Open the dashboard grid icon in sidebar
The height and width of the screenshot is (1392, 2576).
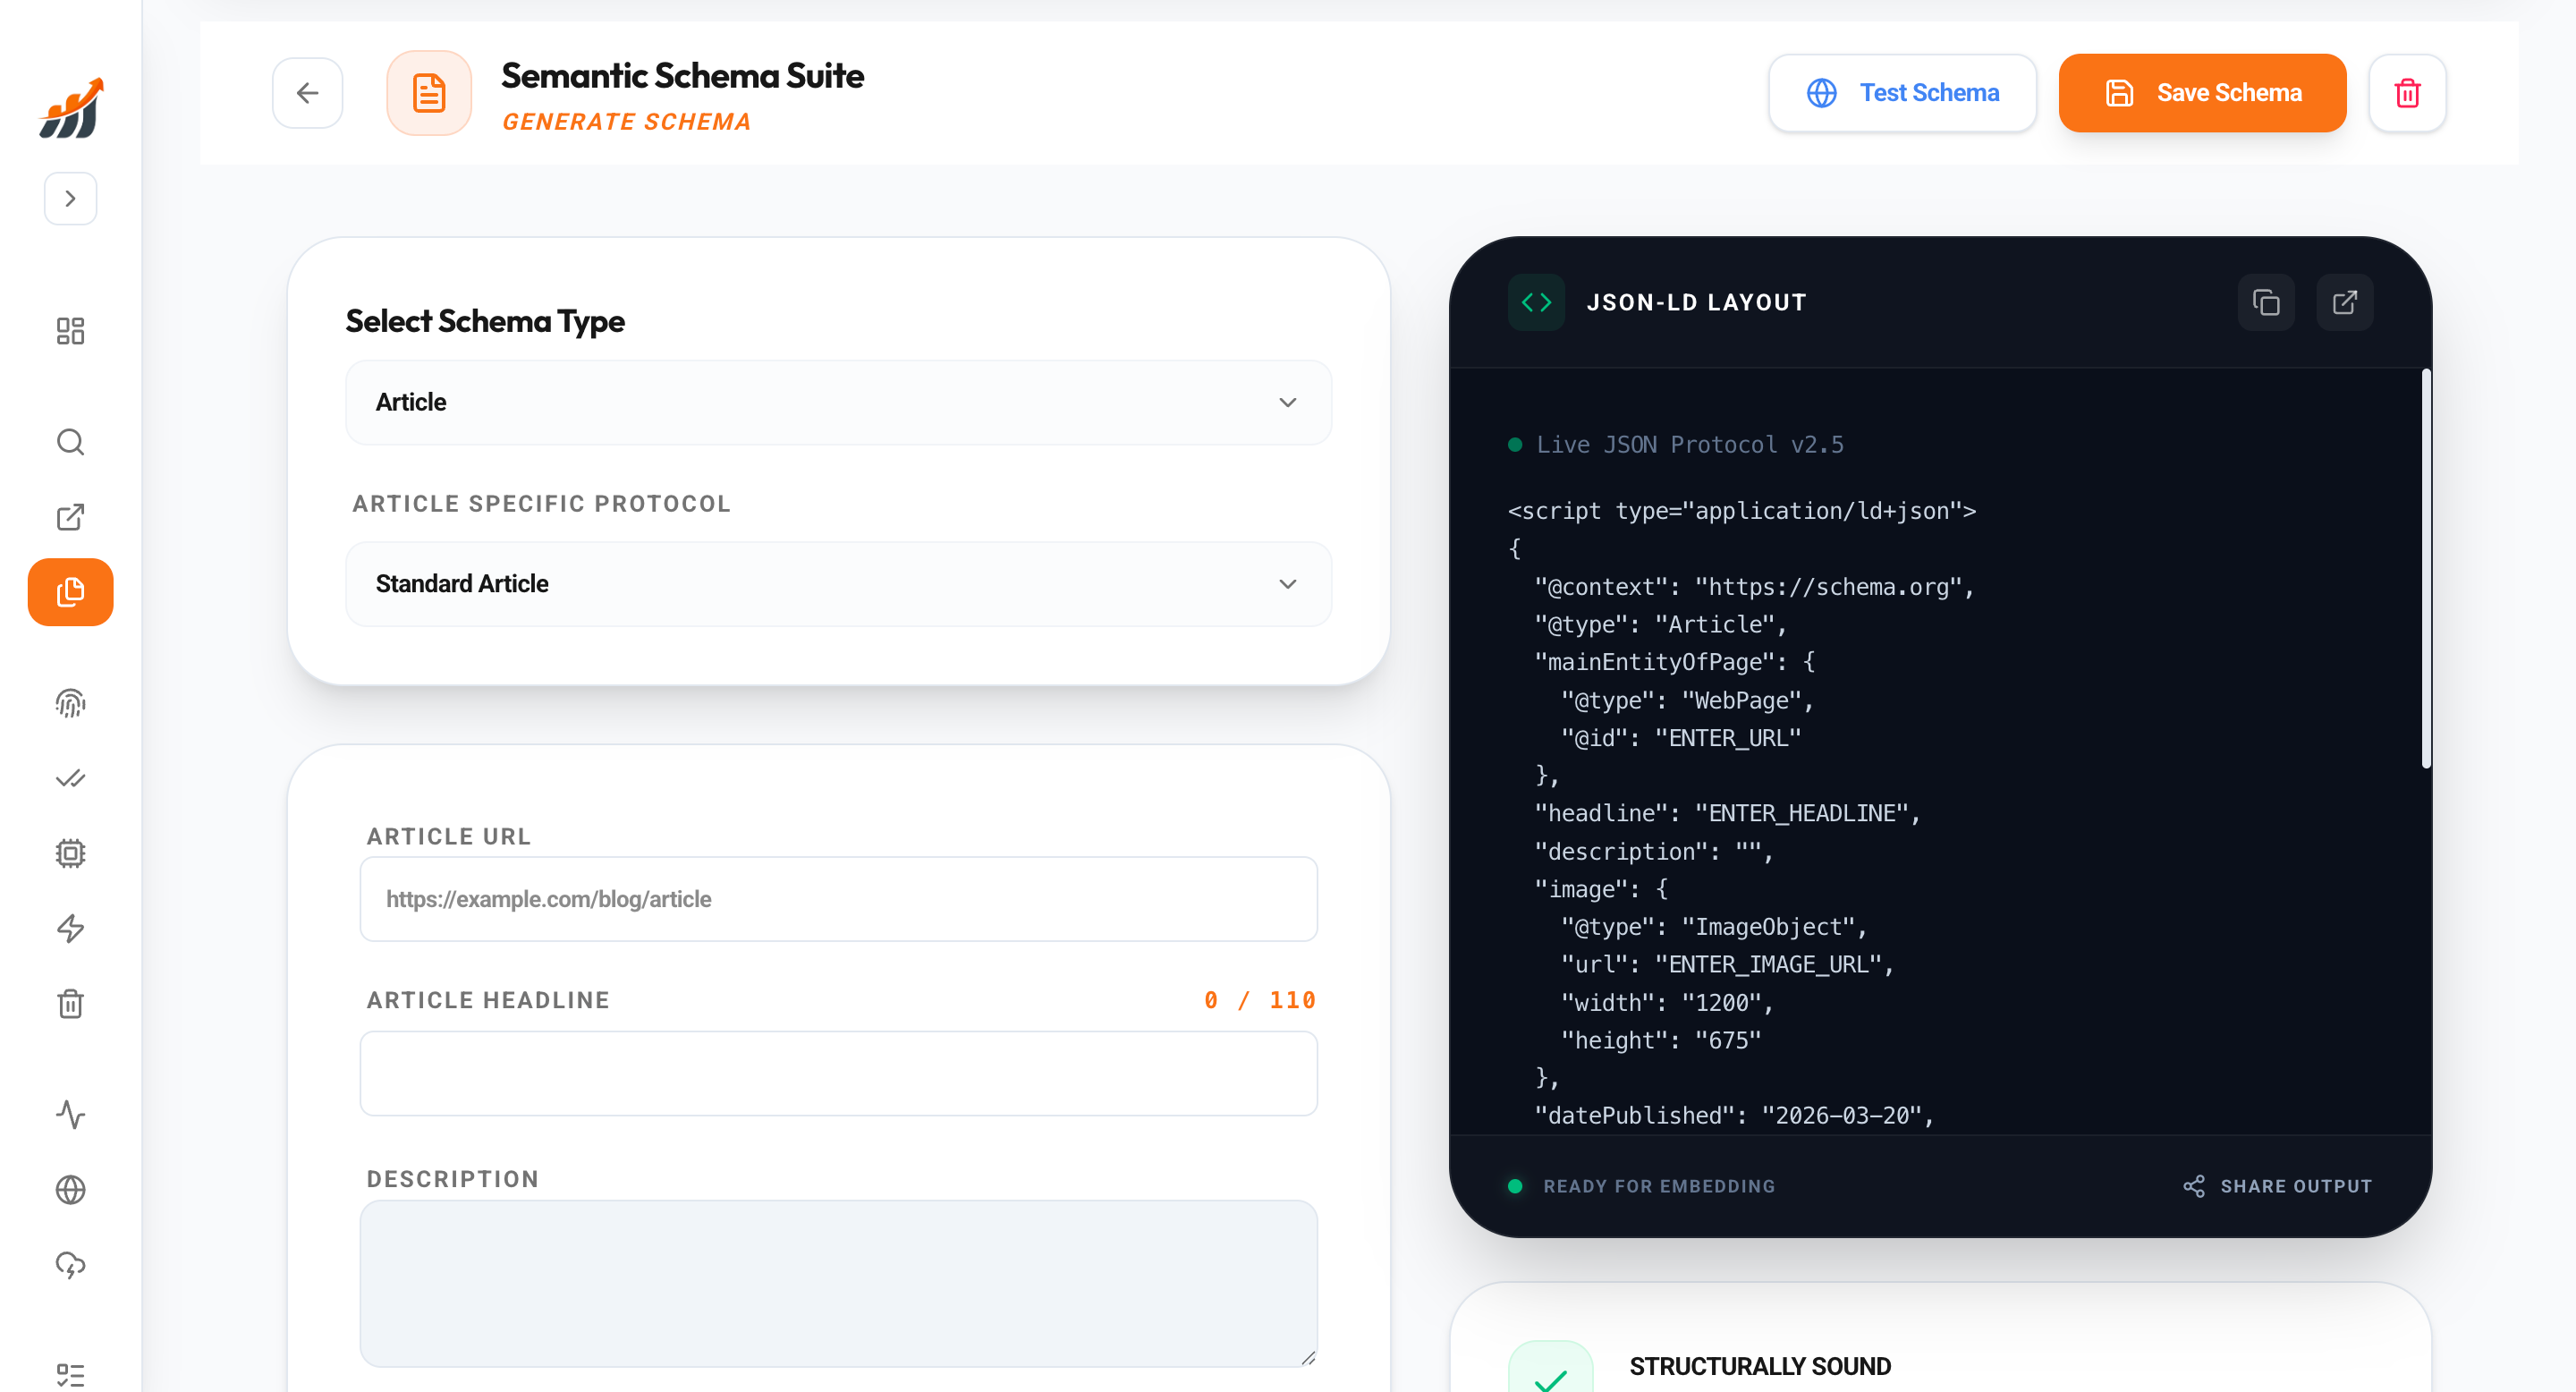click(x=70, y=331)
